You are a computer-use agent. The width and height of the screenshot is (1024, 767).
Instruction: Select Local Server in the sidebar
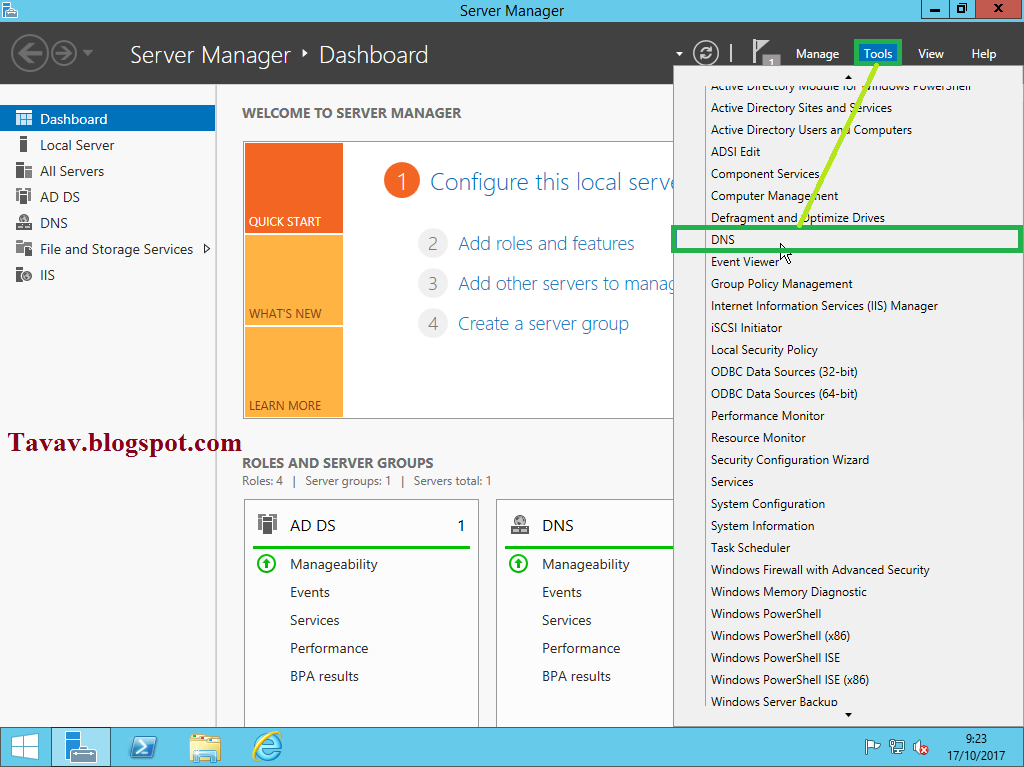click(x=76, y=145)
